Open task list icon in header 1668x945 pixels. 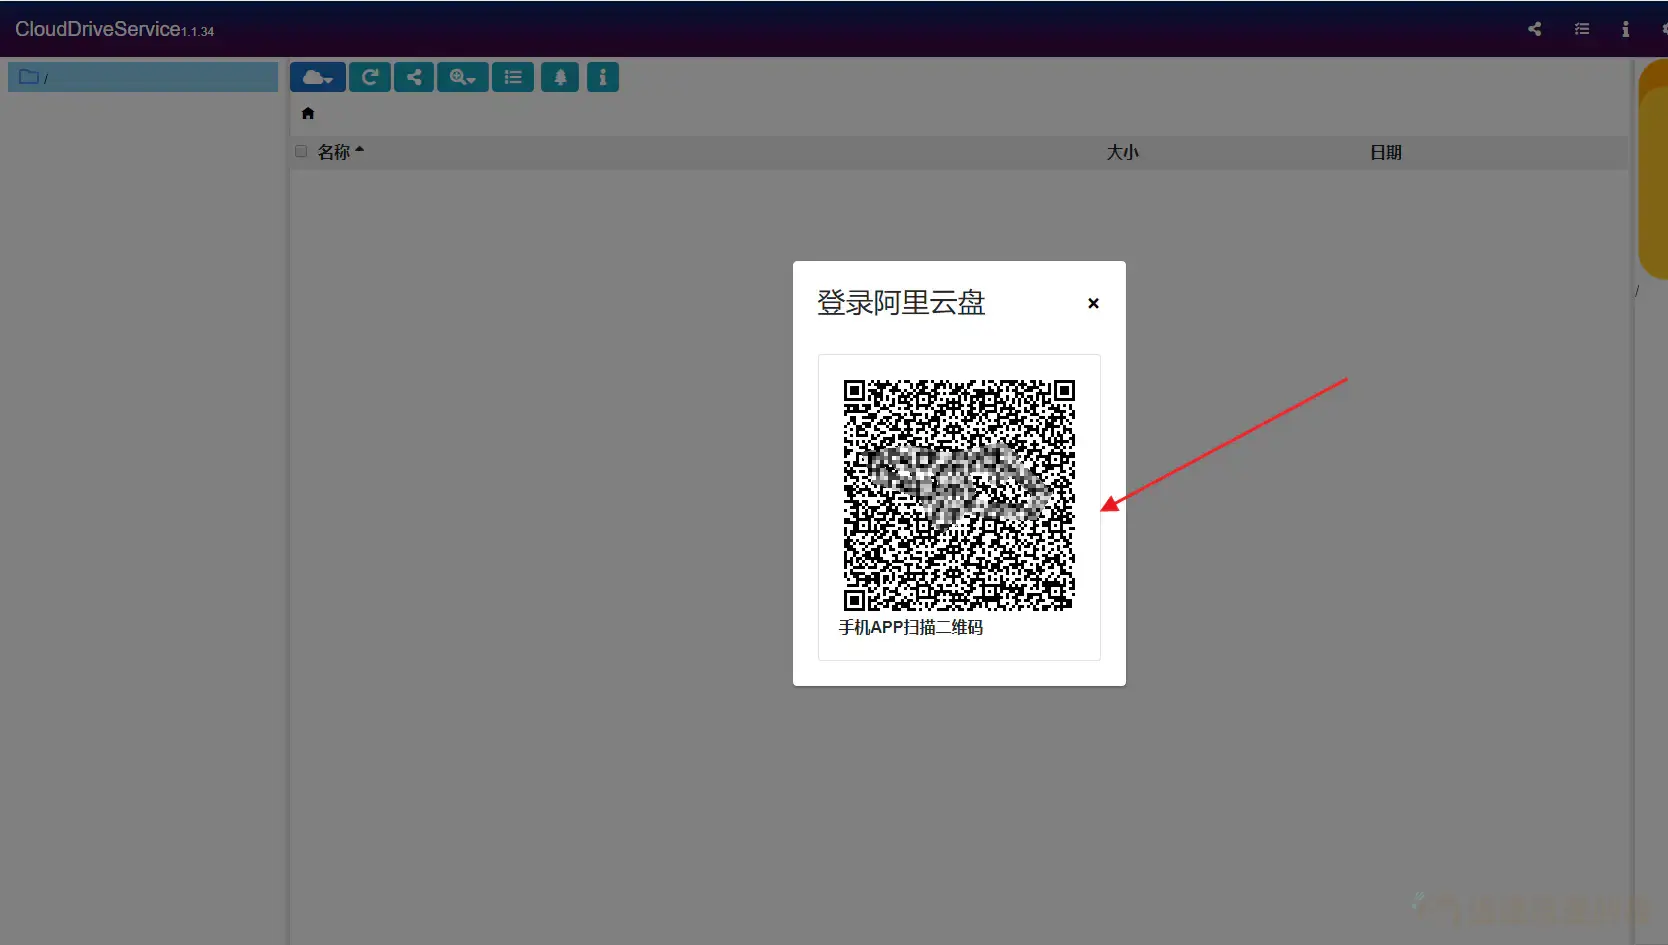point(1581,29)
